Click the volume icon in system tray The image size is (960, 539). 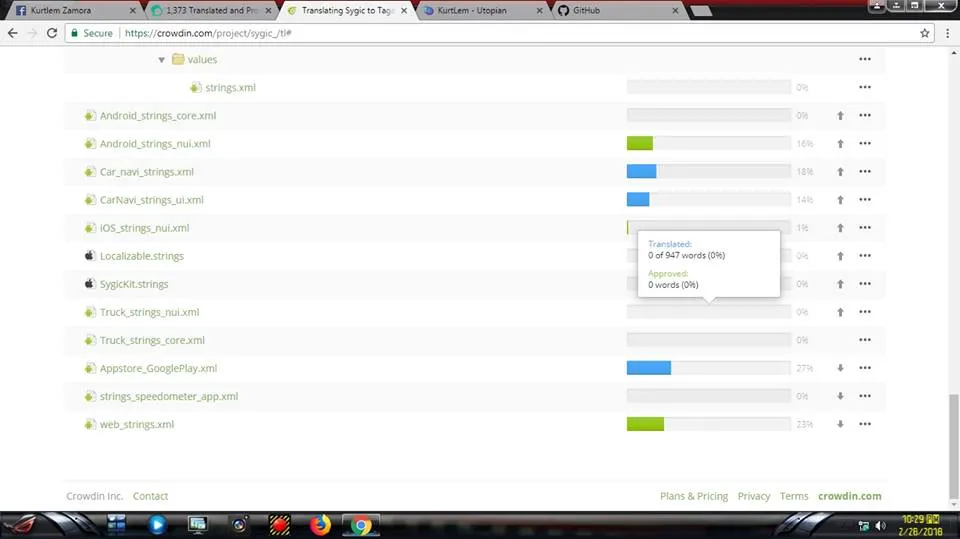pyautogui.click(x=880, y=526)
